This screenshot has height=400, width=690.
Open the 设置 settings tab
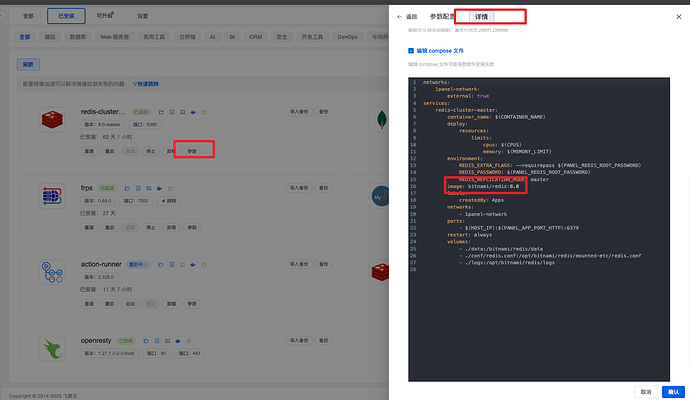(x=143, y=17)
